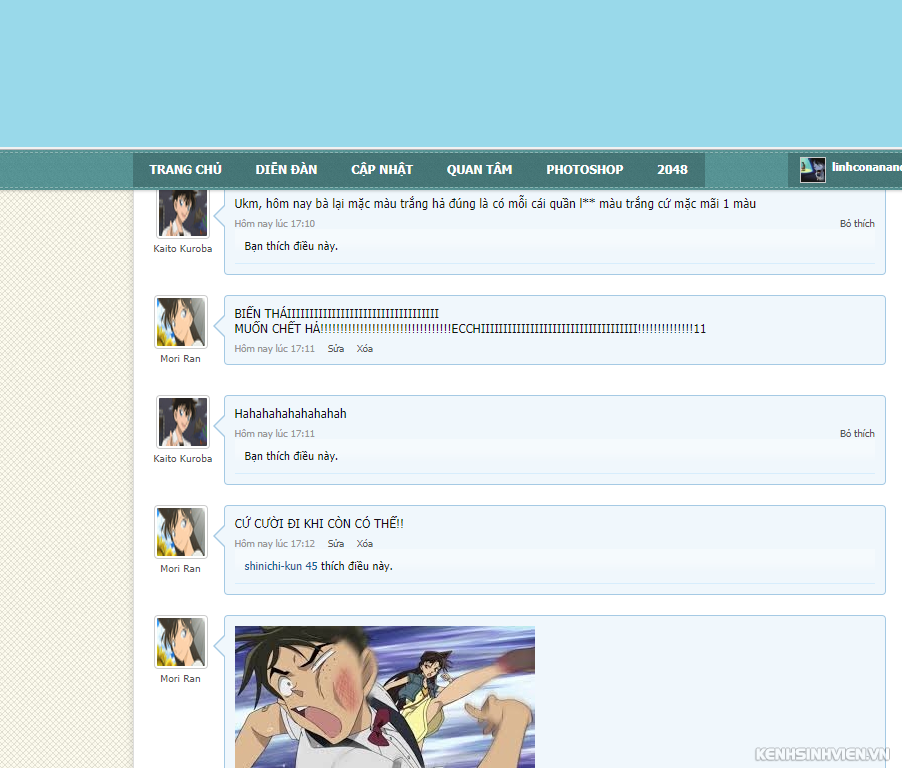902x768 pixels.
Task: Click "Bỏ thích" on the "Hahahahahahahah" post
Action: (x=857, y=434)
